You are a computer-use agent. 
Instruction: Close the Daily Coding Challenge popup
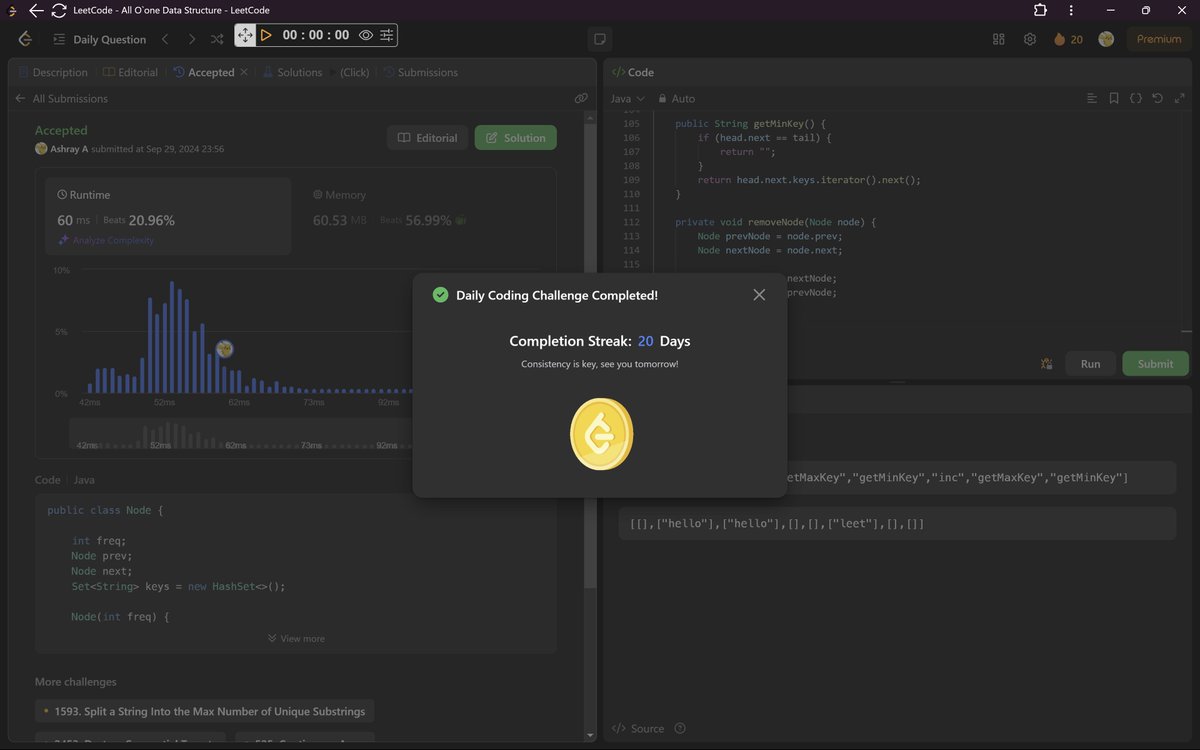[759, 295]
